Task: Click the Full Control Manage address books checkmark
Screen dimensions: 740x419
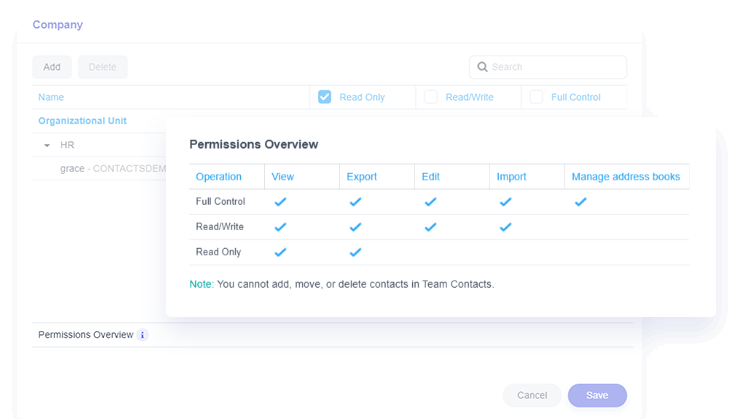Action: point(580,202)
